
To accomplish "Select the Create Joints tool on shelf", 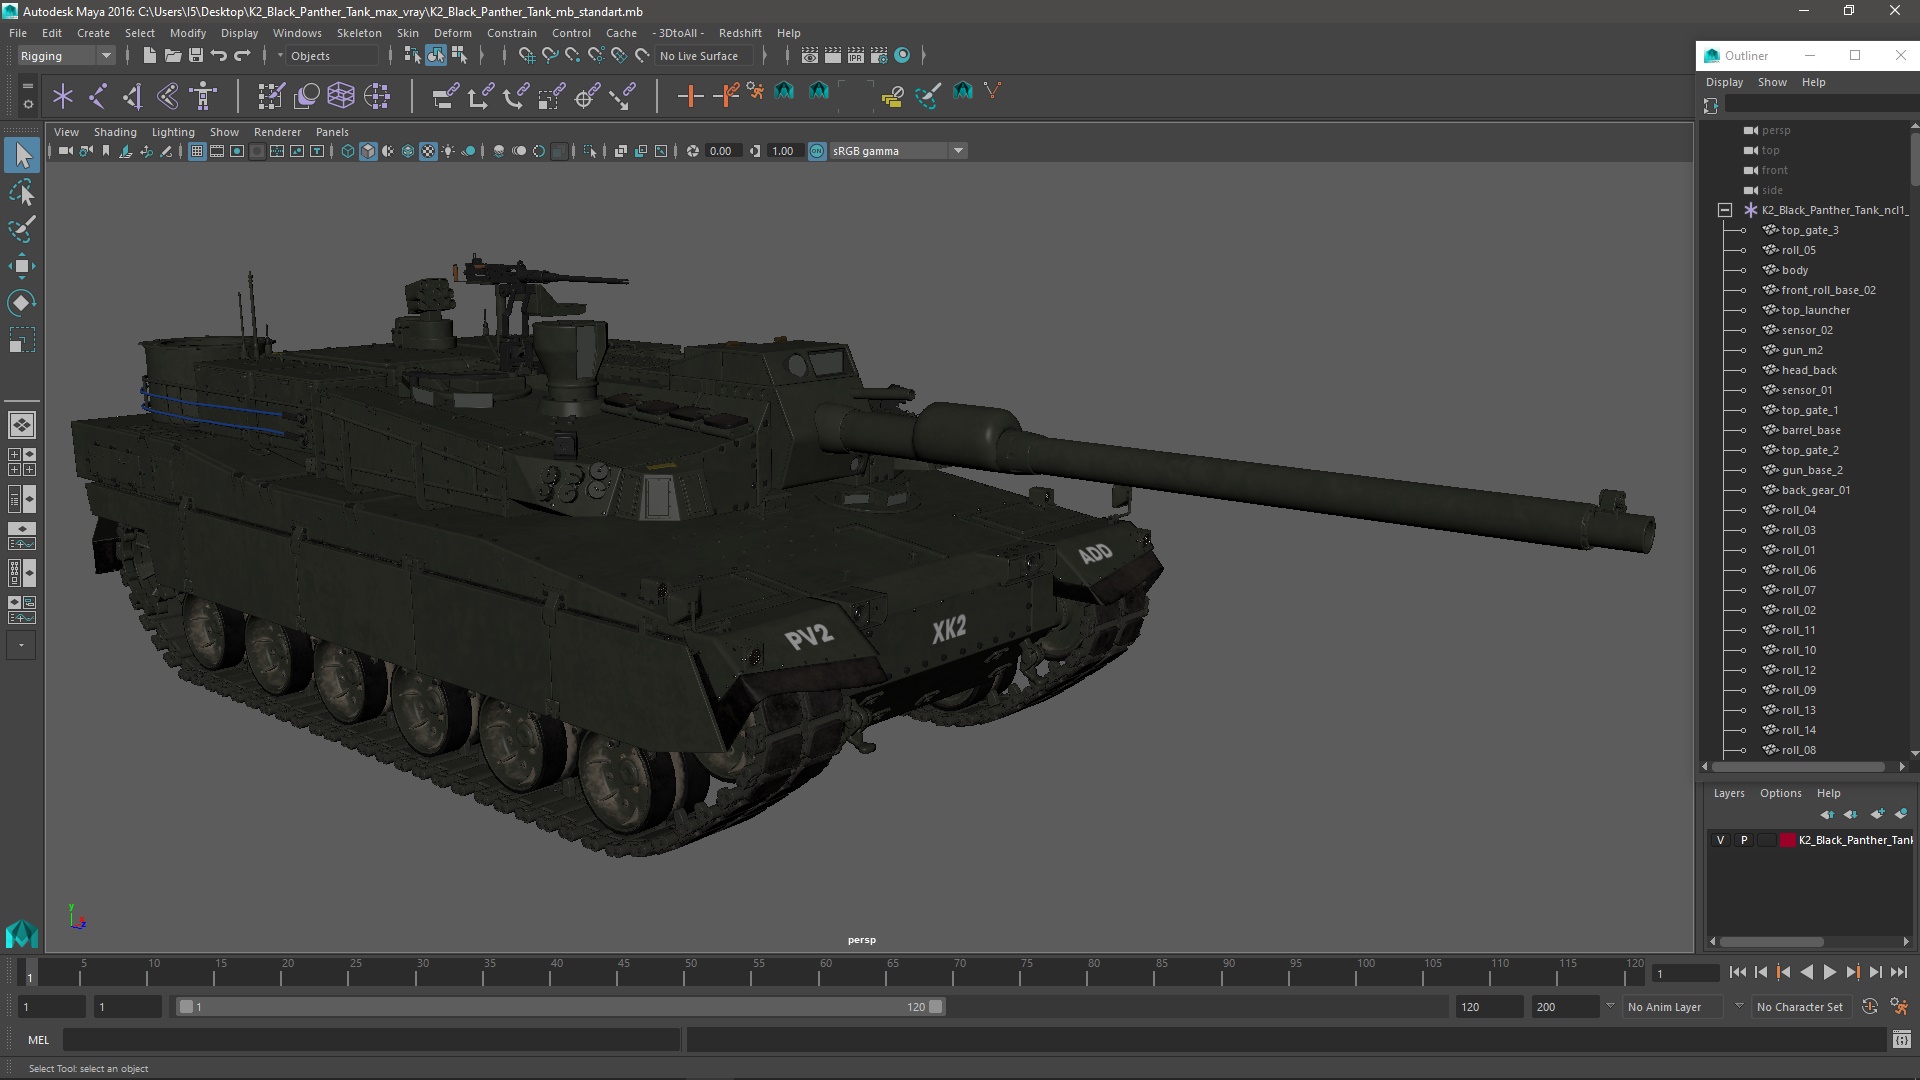I will click(98, 96).
